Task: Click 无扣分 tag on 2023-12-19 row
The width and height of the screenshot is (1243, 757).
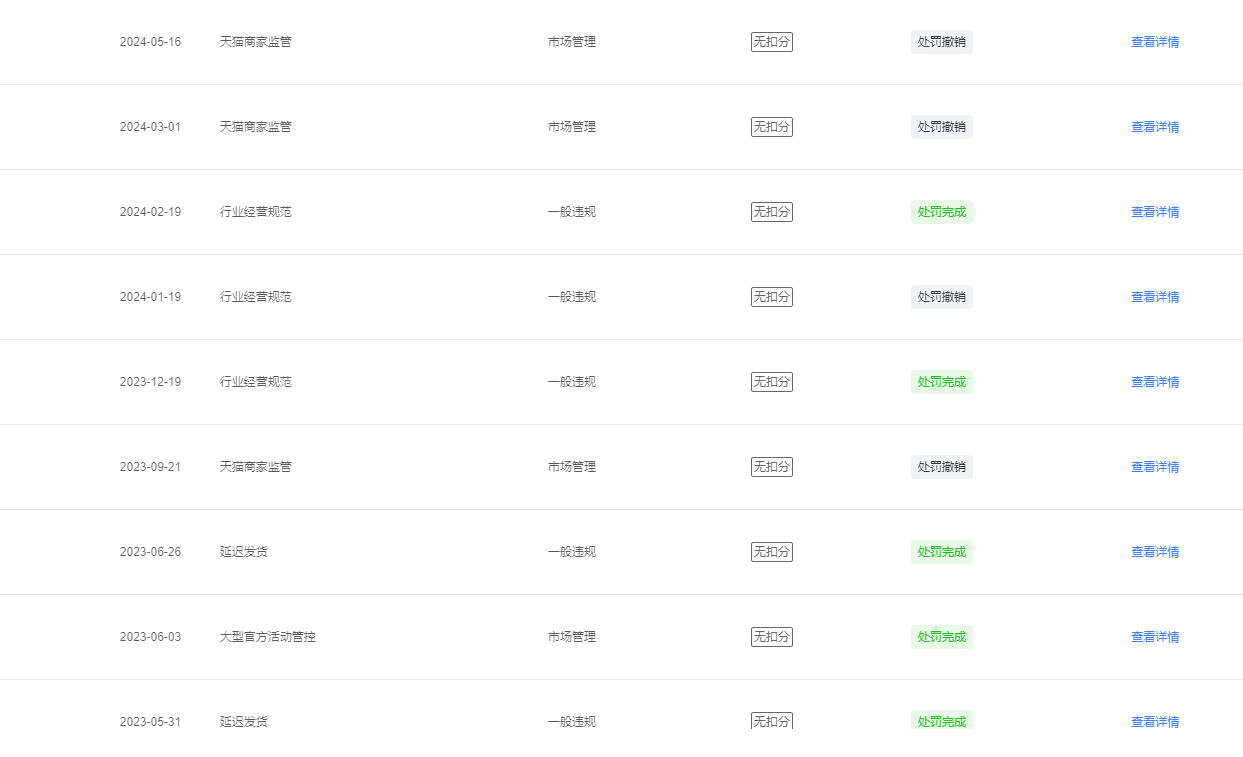Action: [x=772, y=382]
